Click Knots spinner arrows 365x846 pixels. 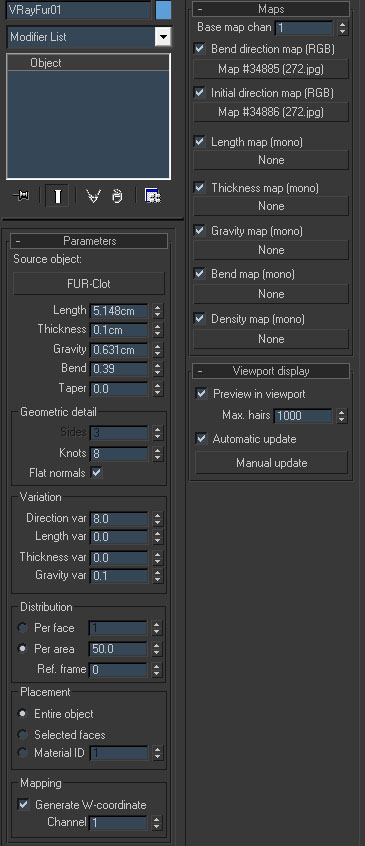[x=157, y=453]
